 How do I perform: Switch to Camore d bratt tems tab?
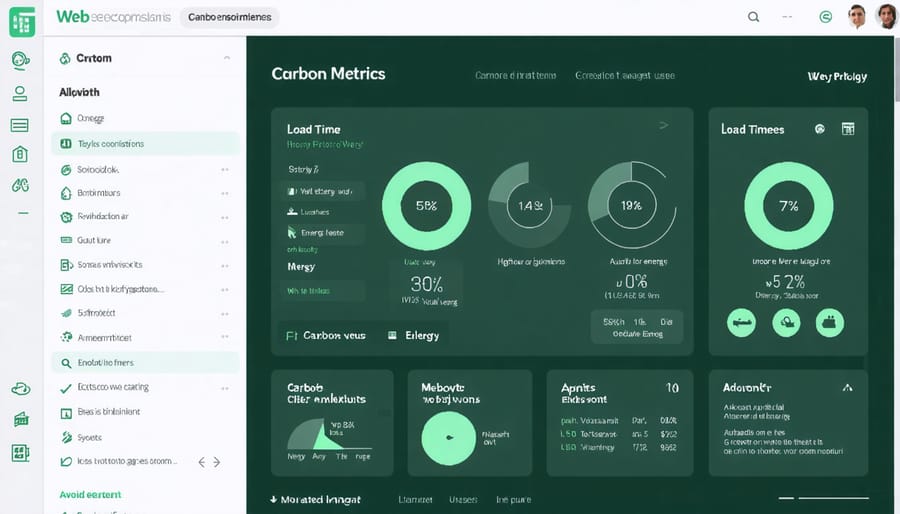(x=515, y=75)
